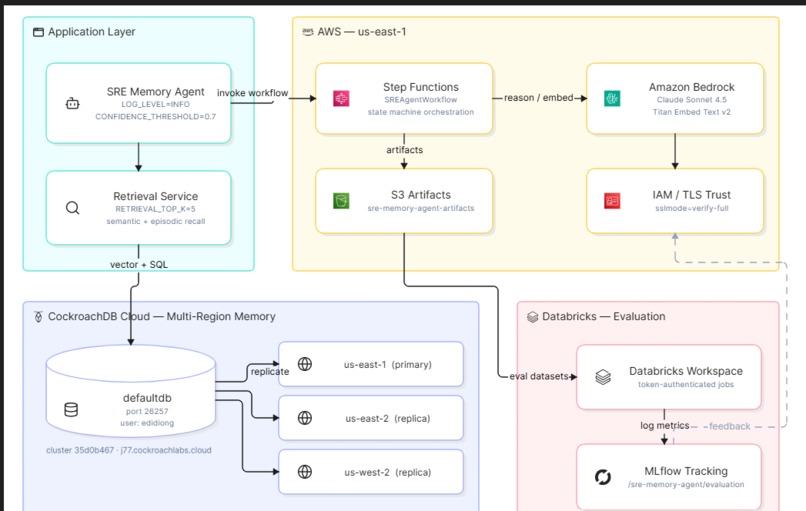Screen dimensions: 806x511
Task: Select the us-east-1 (primary) region label
Action: pyautogui.click(x=388, y=364)
